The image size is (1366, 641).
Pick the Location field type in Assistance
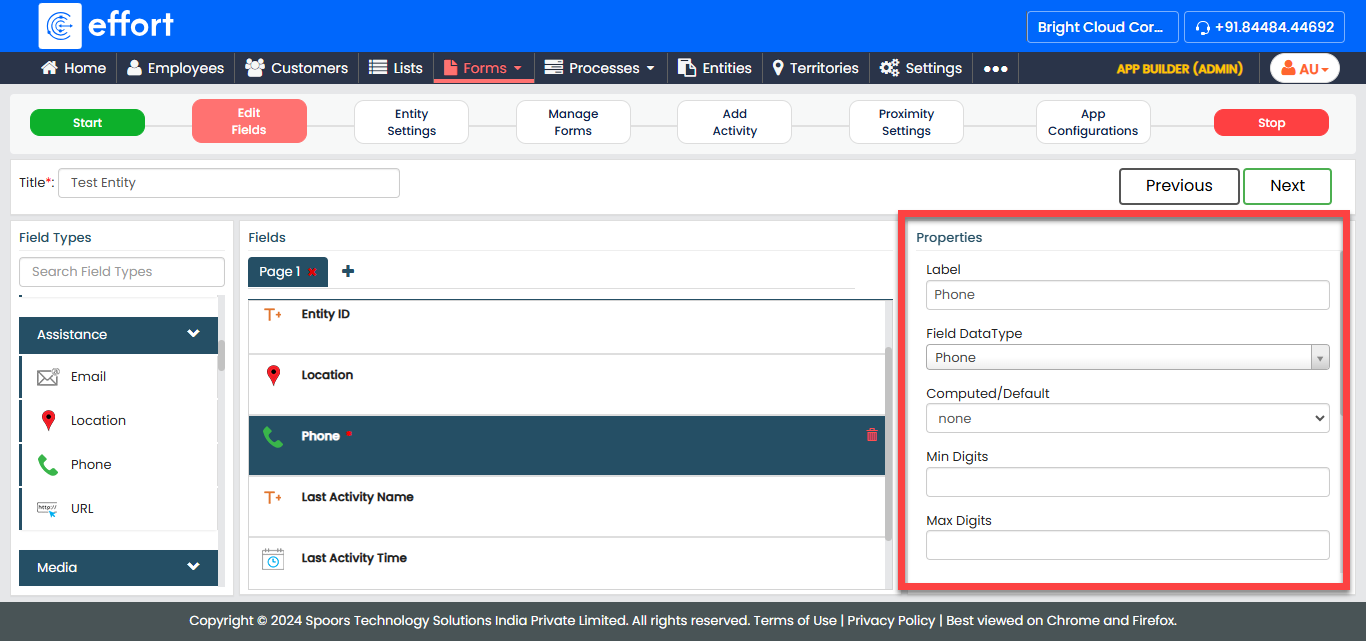[x=98, y=420]
